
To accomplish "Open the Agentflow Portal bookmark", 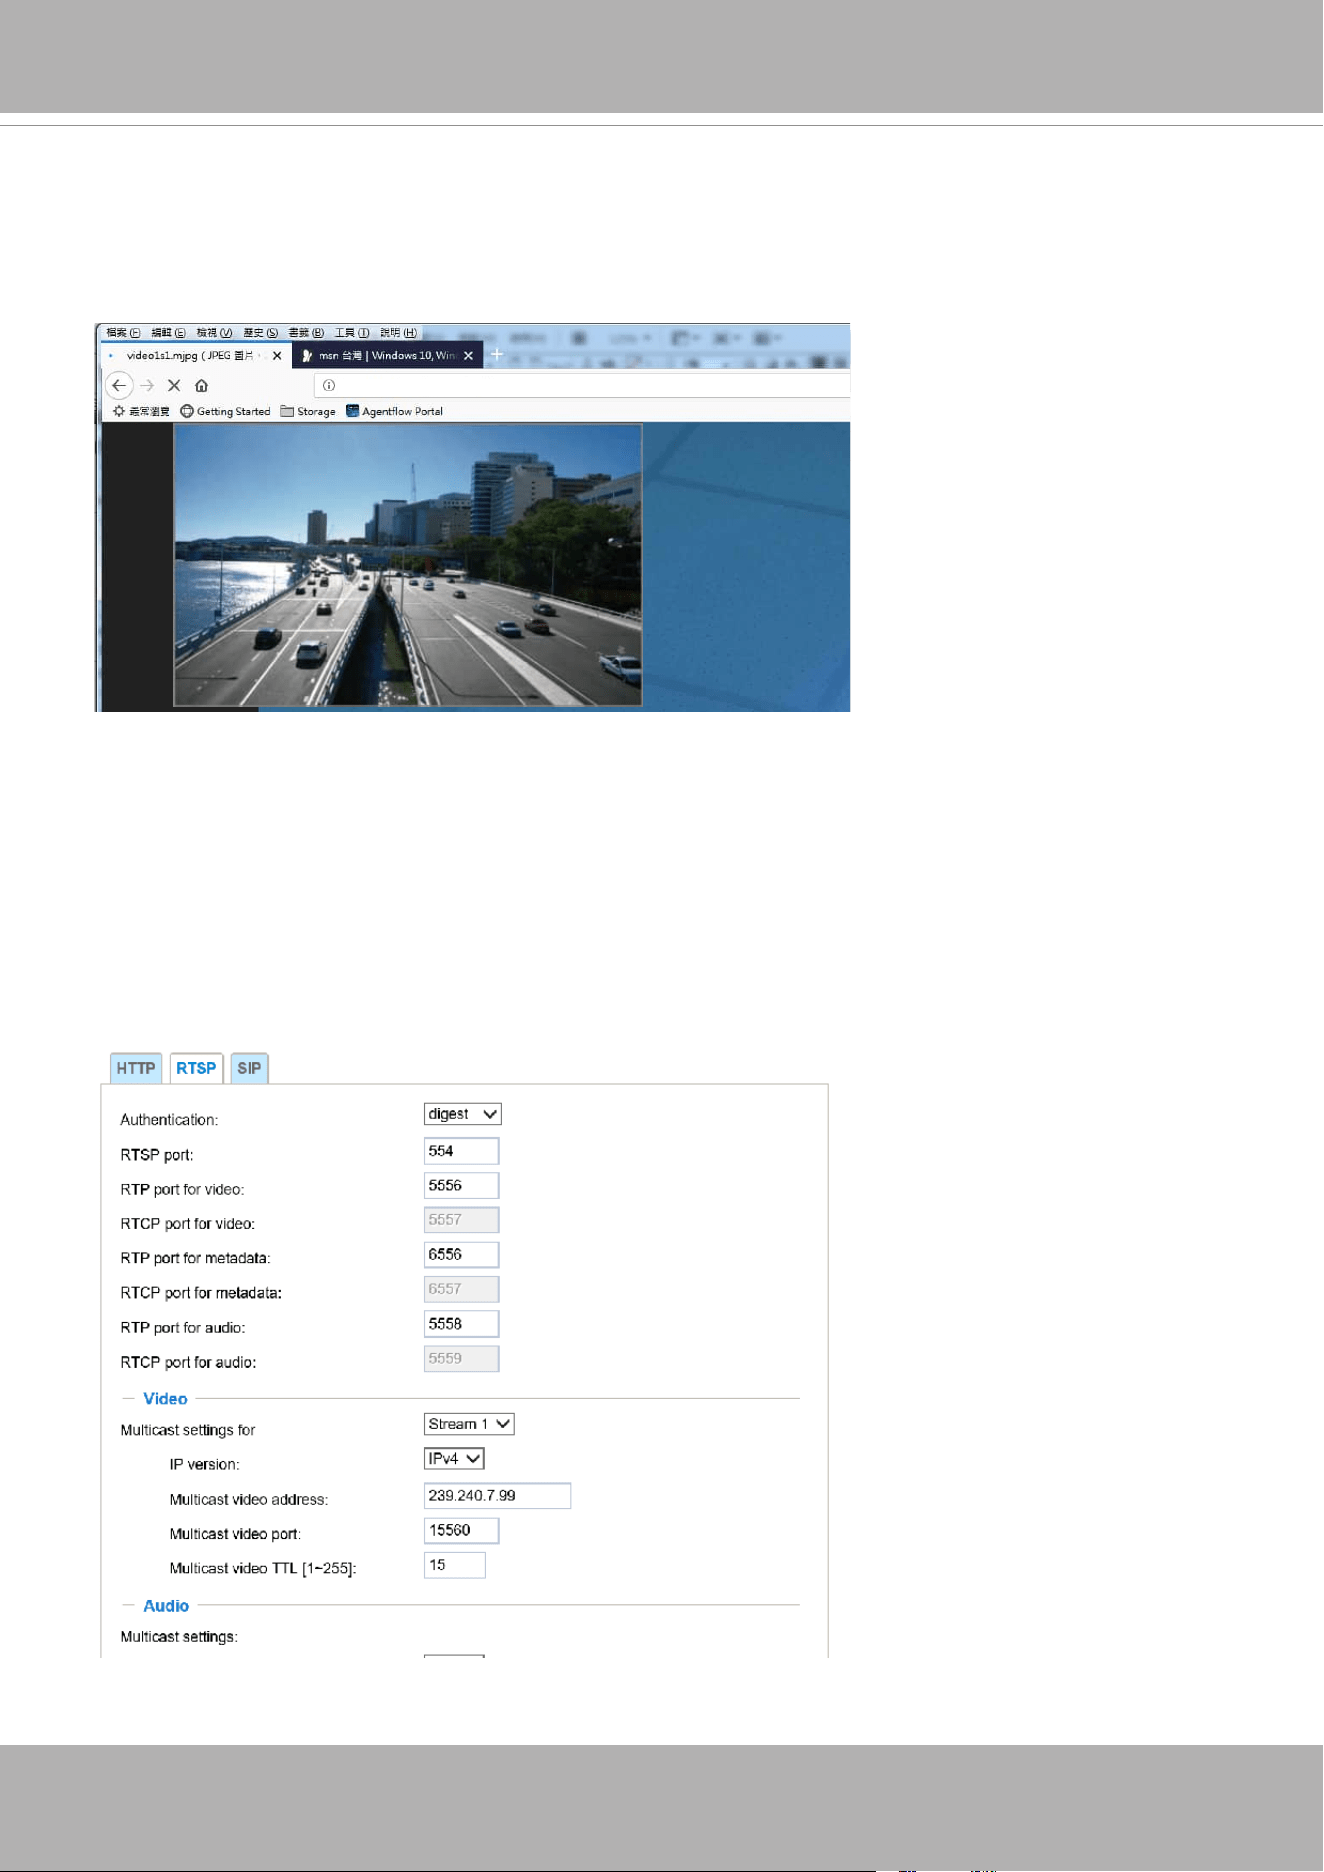I will point(394,411).
